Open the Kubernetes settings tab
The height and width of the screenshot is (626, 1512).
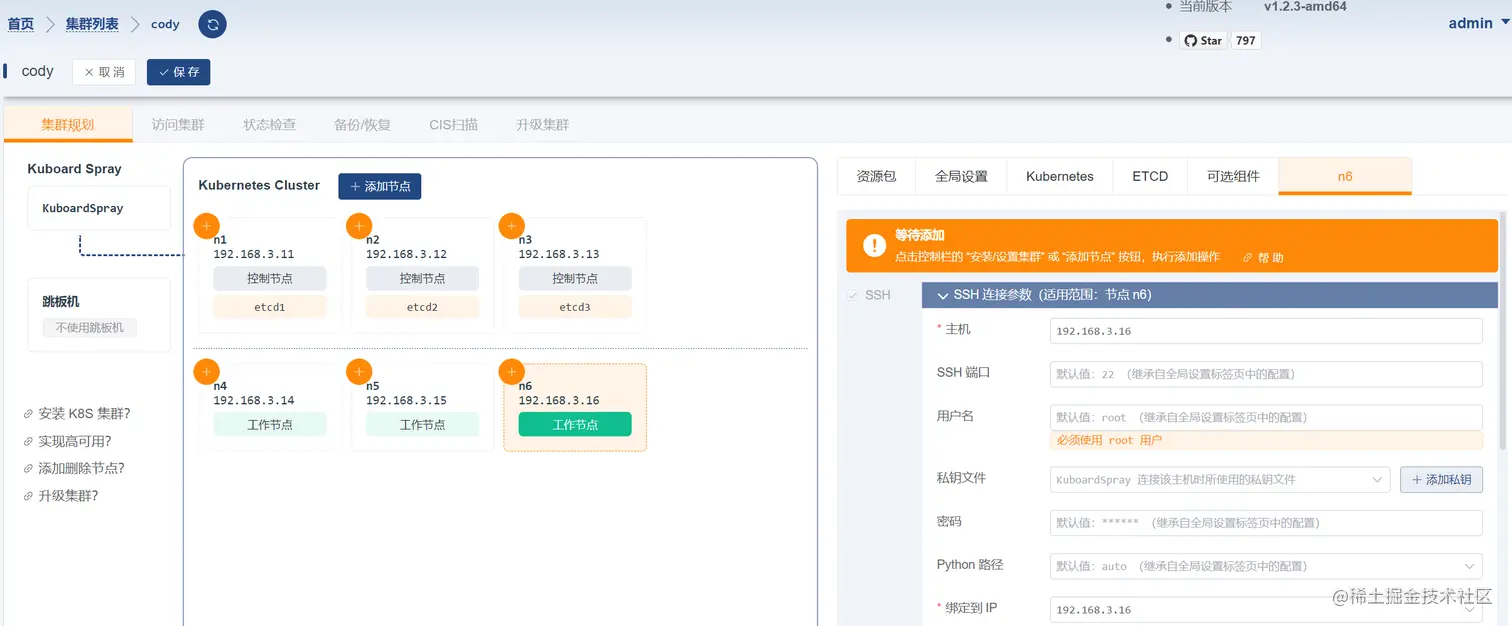coord(1060,176)
